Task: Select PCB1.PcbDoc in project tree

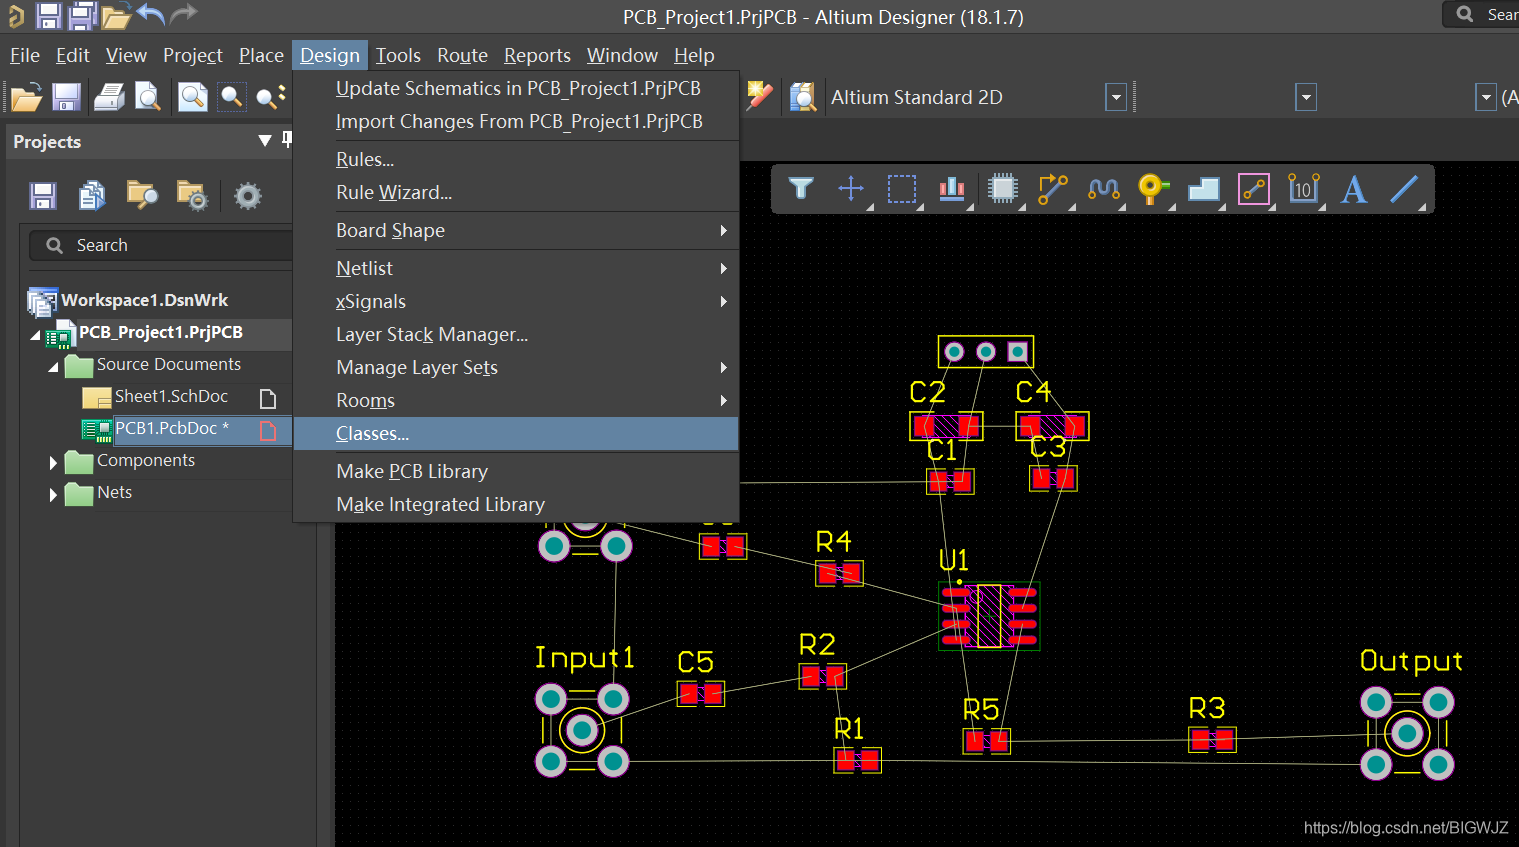Action: 172,428
